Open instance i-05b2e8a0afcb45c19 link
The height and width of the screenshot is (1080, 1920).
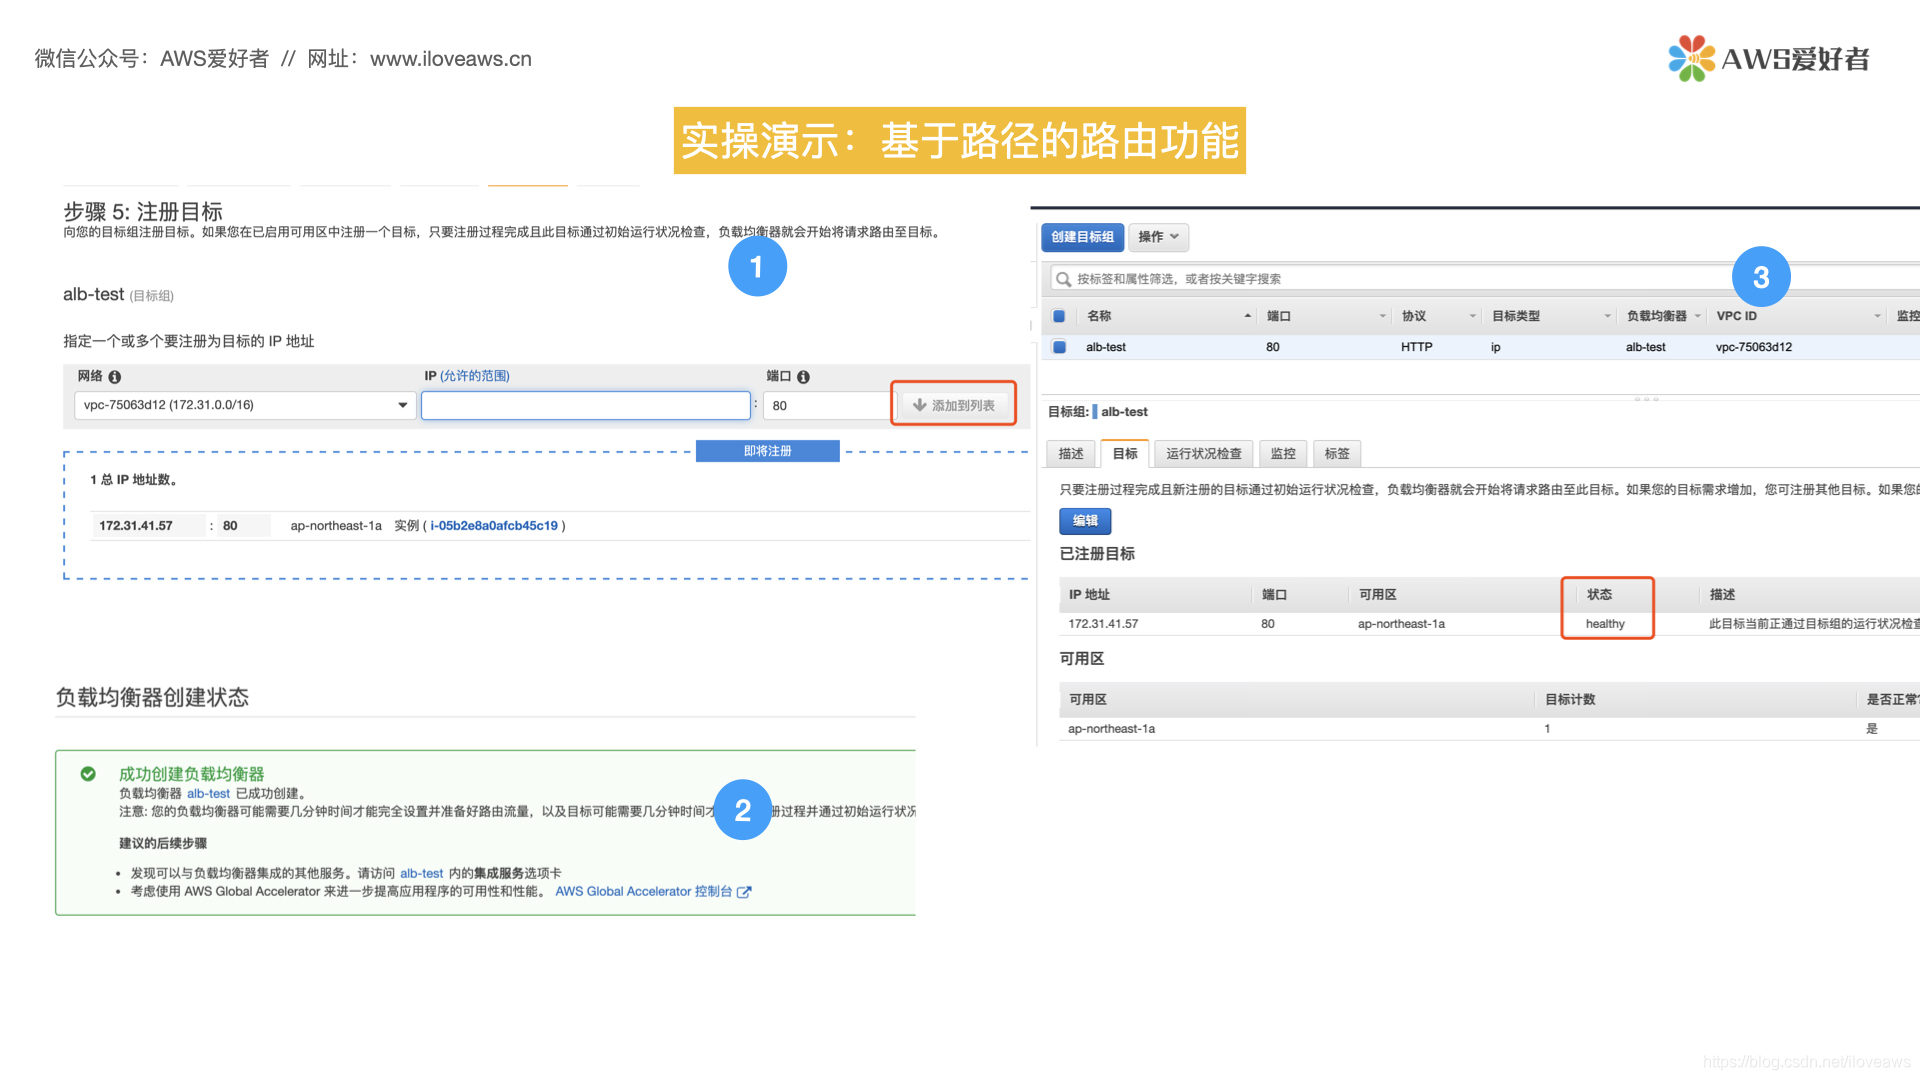tap(494, 526)
